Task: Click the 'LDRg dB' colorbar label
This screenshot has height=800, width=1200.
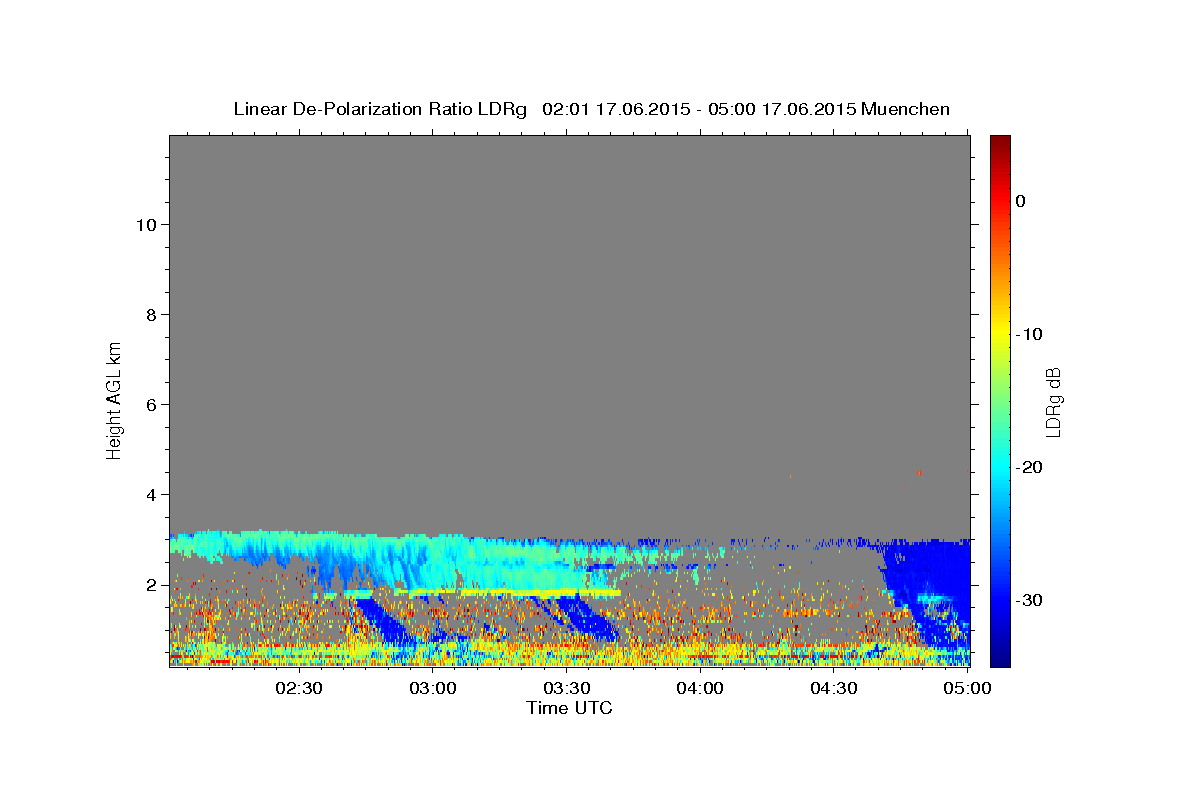Action: (x=1053, y=401)
